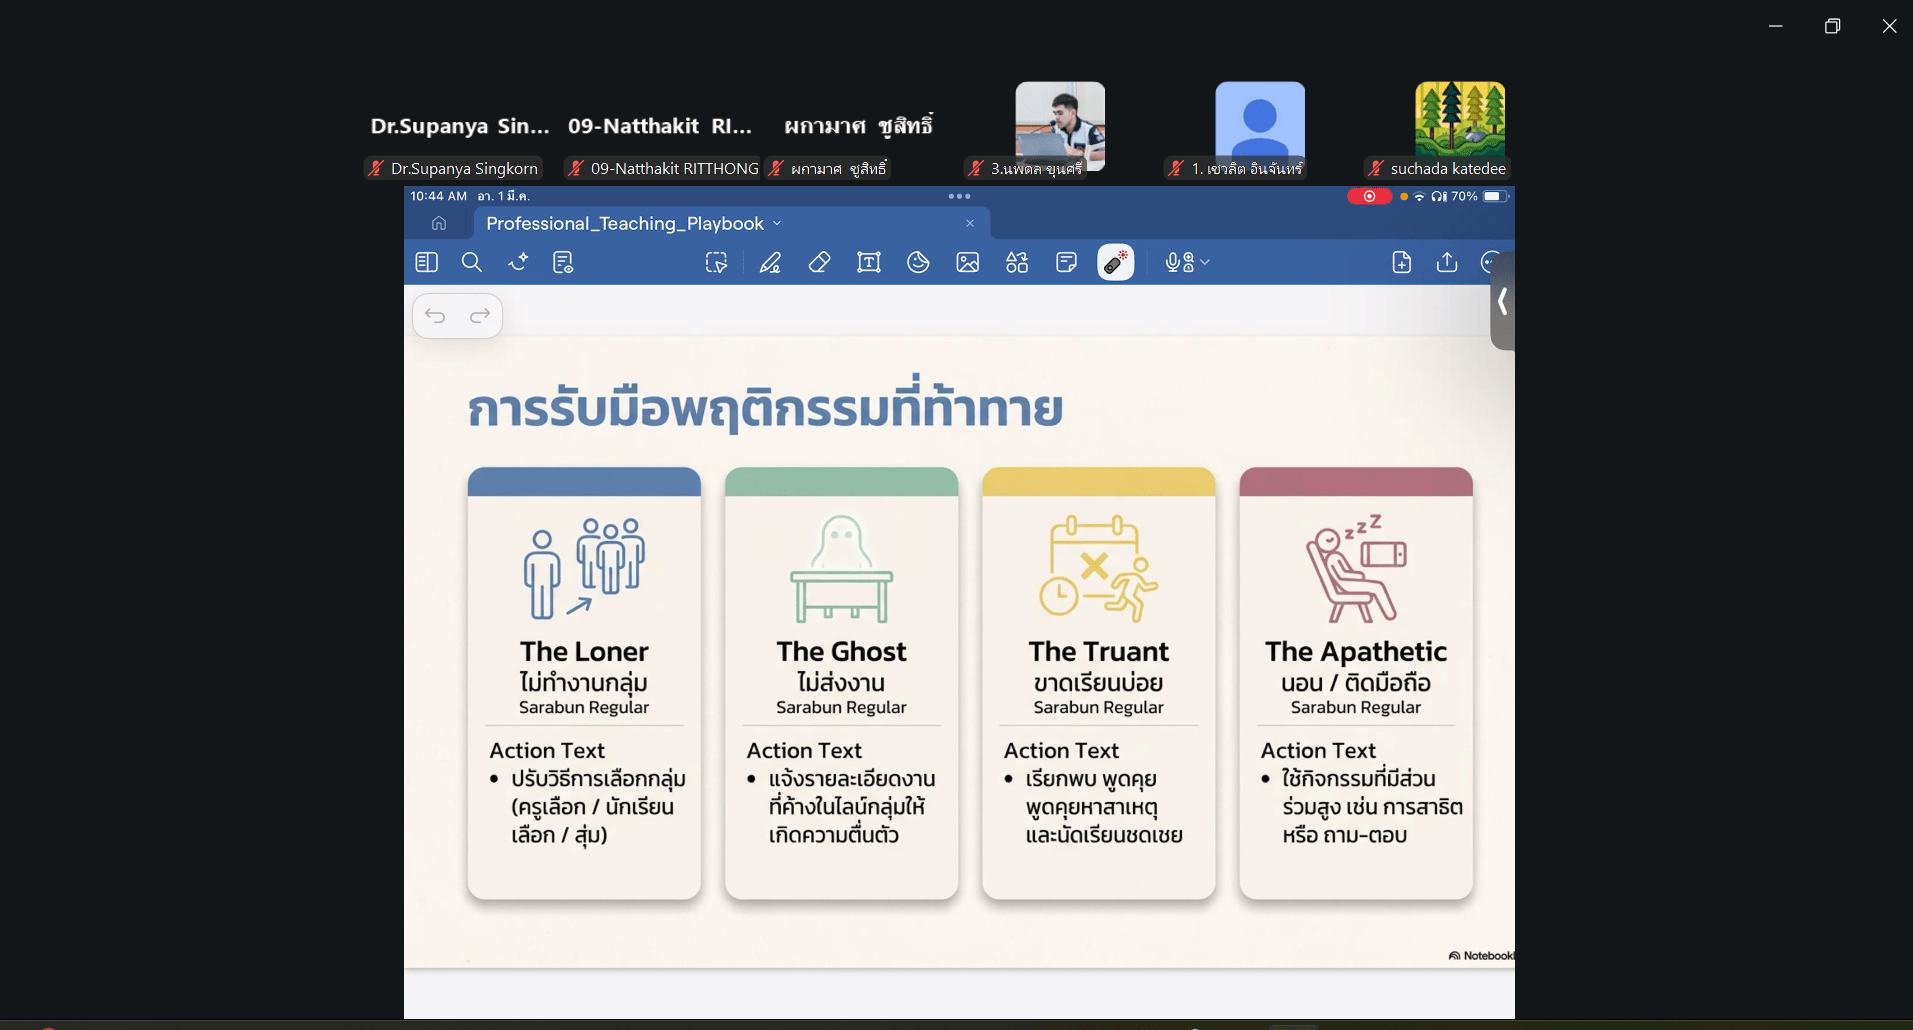The height and width of the screenshot is (1030, 1913).
Task: Expand the microphone recording options dropdown
Action: pos(1205,262)
